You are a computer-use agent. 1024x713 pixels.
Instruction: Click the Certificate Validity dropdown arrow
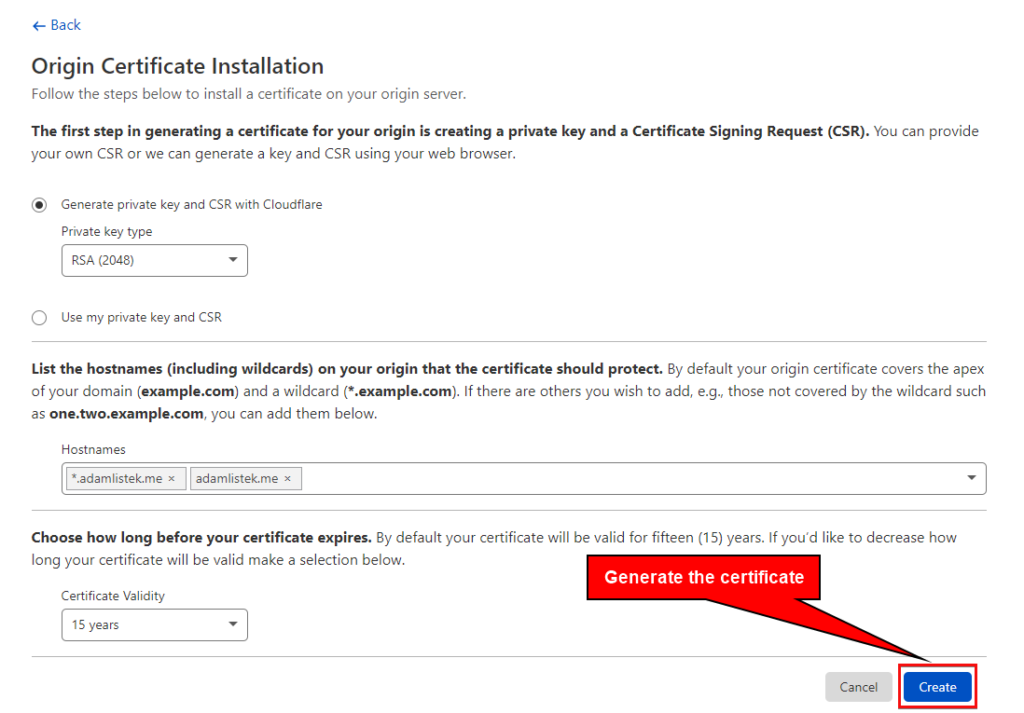(x=234, y=624)
